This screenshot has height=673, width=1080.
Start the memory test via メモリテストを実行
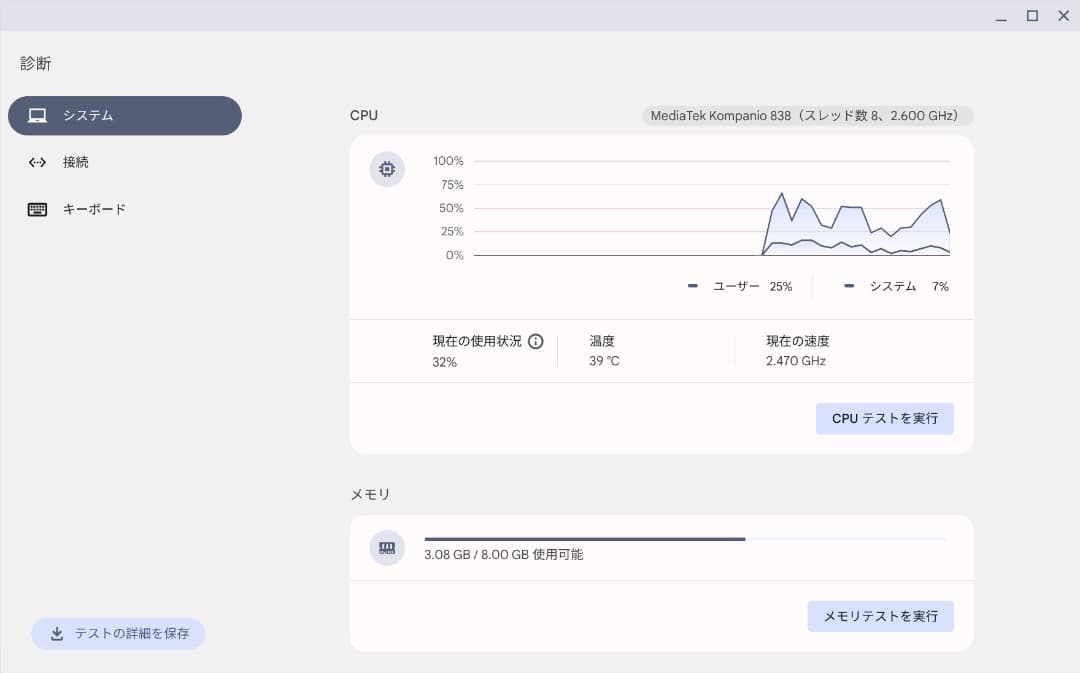(880, 616)
